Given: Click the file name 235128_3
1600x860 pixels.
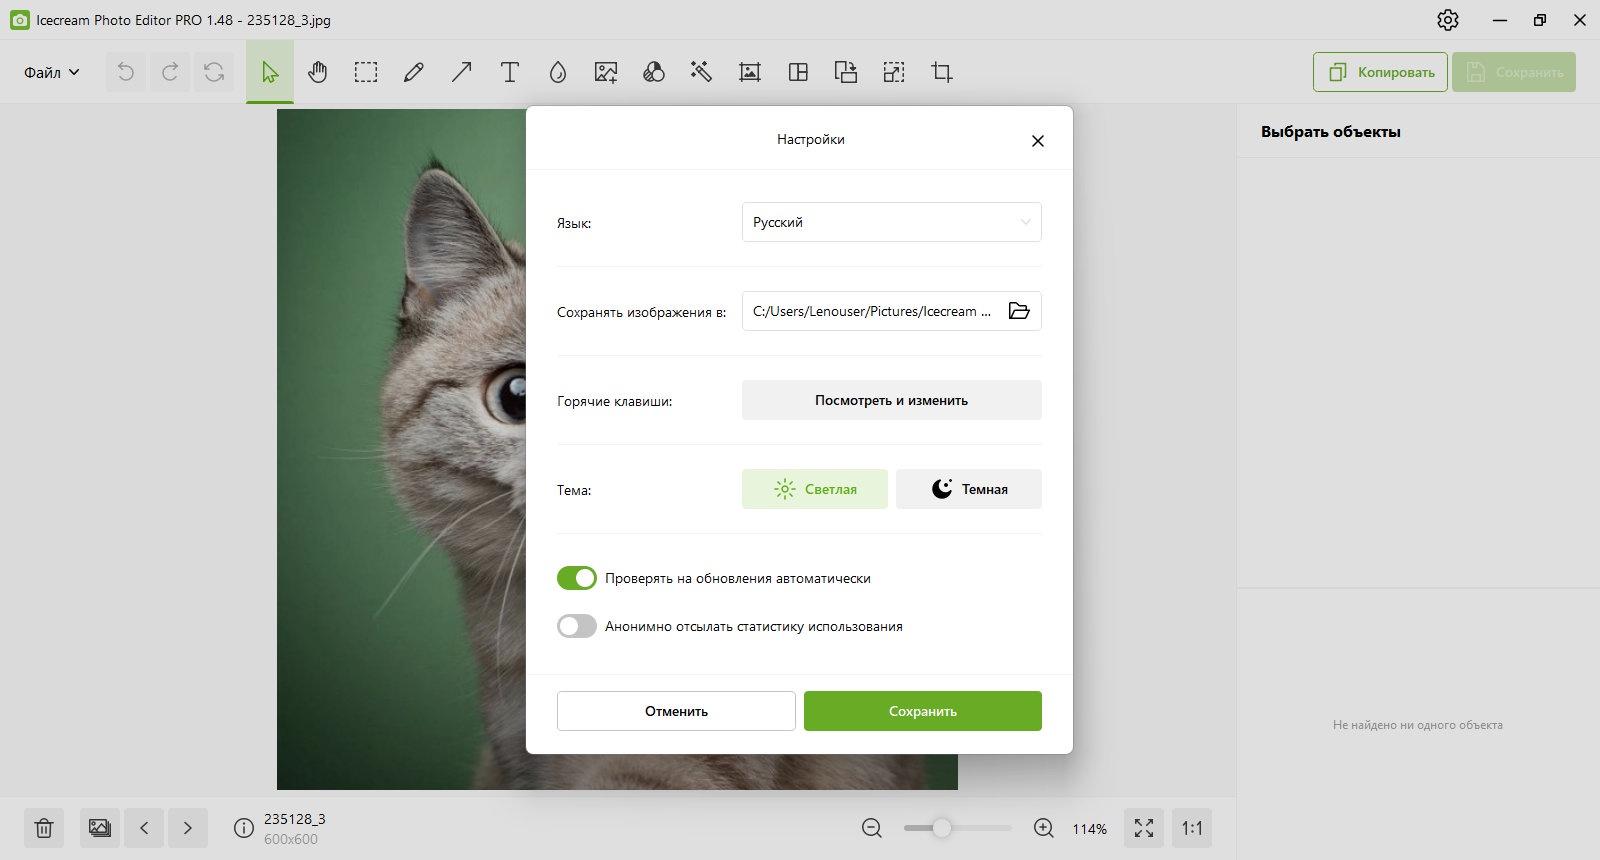Looking at the screenshot, I should click(294, 819).
